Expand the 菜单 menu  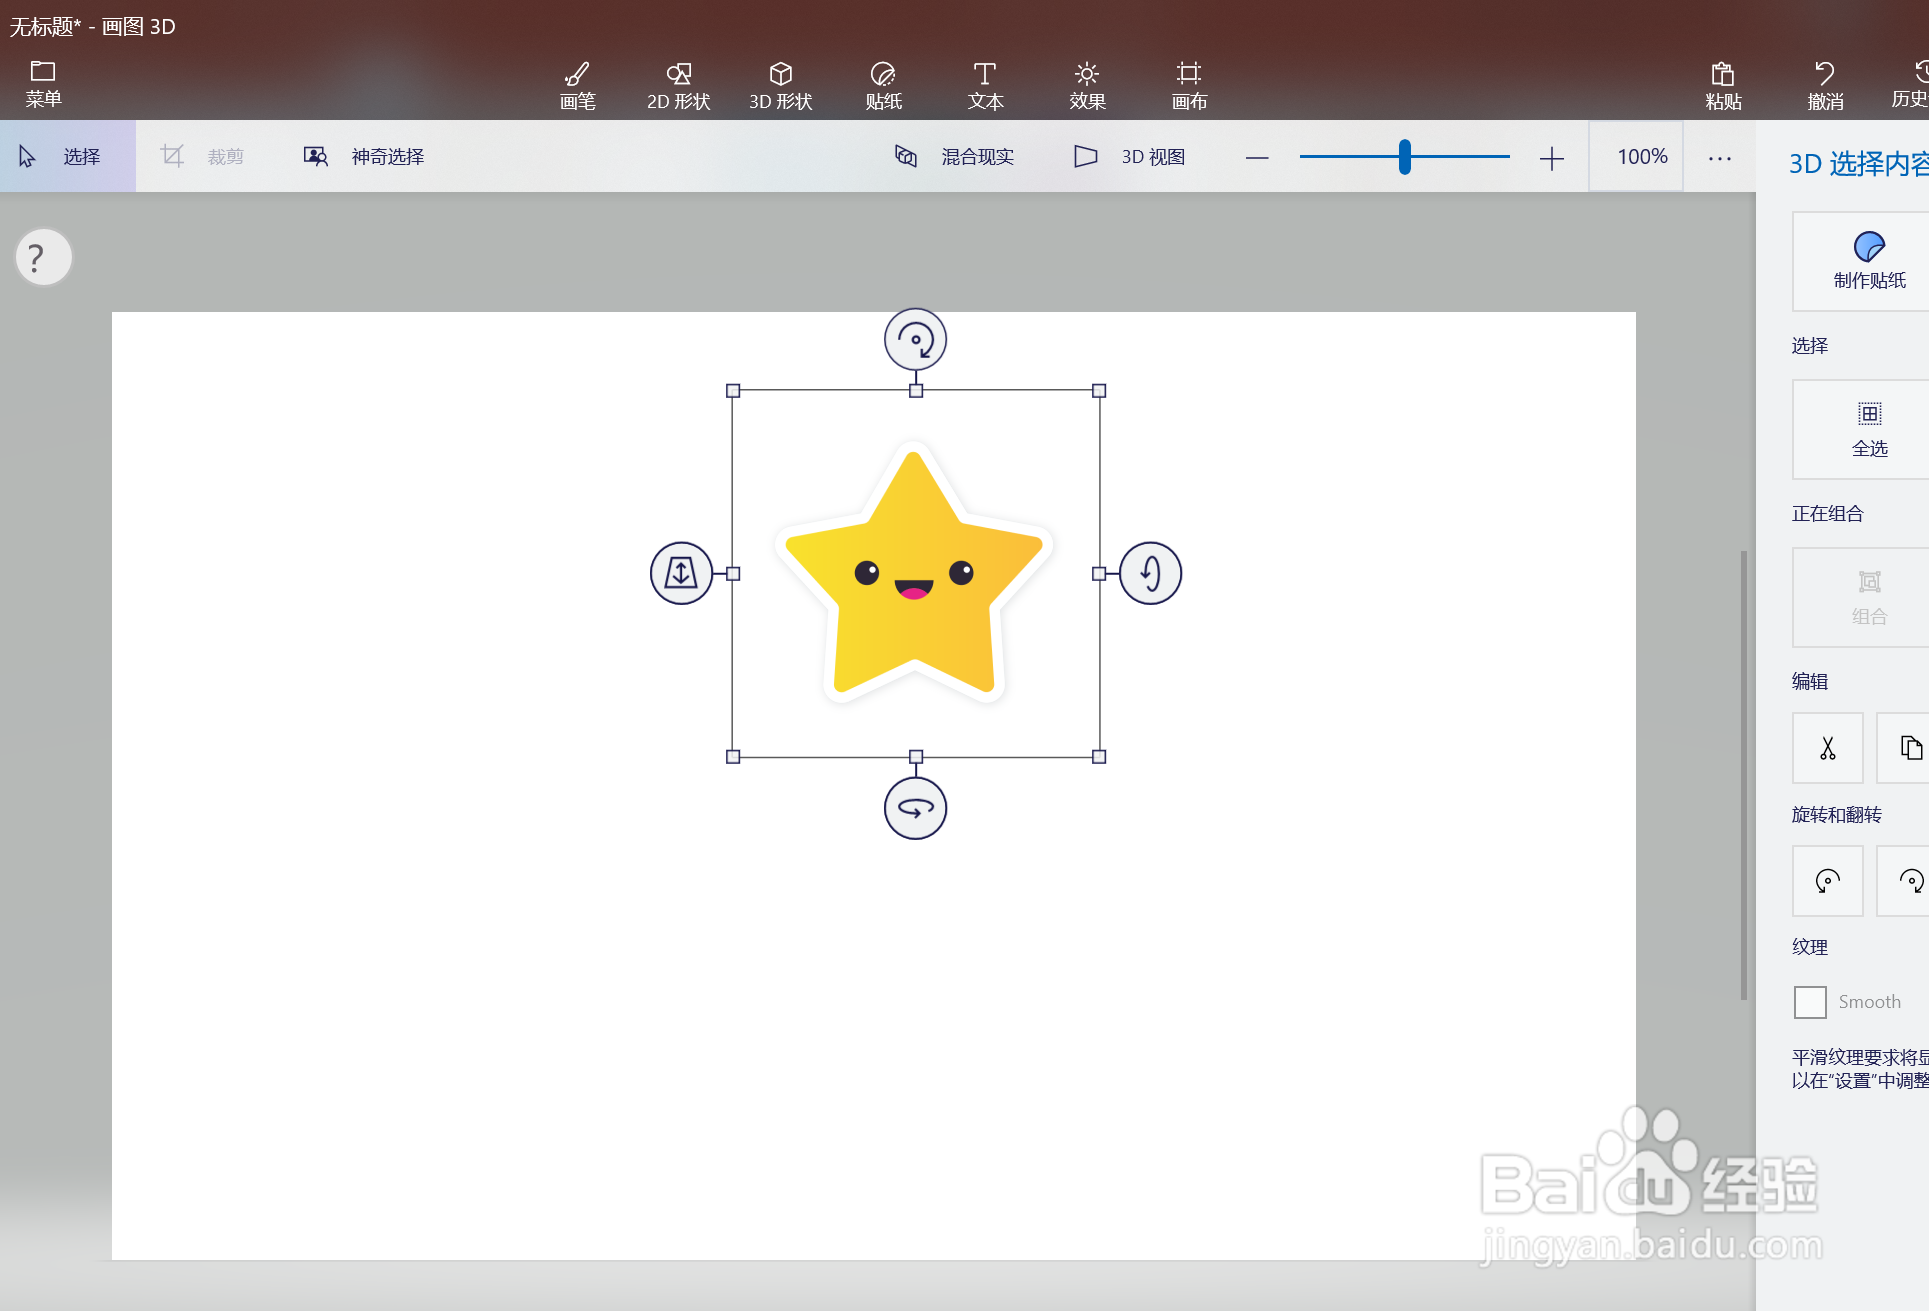tap(43, 83)
